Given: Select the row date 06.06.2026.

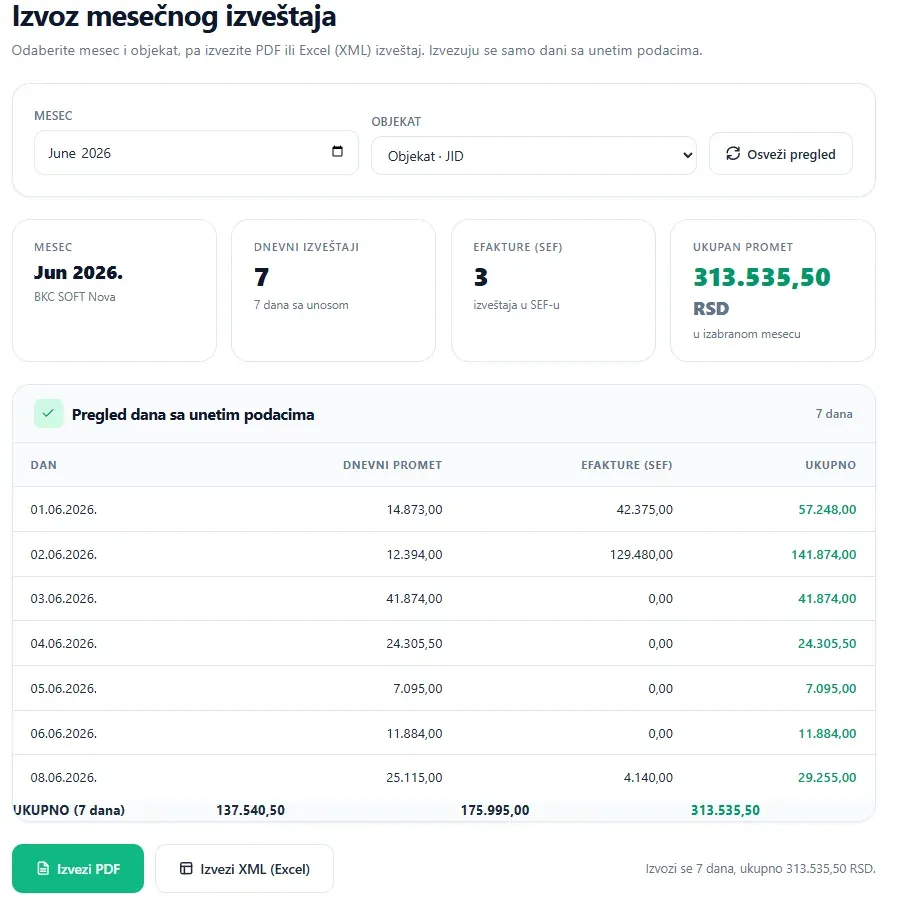Looking at the screenshot, I should 64,734.
